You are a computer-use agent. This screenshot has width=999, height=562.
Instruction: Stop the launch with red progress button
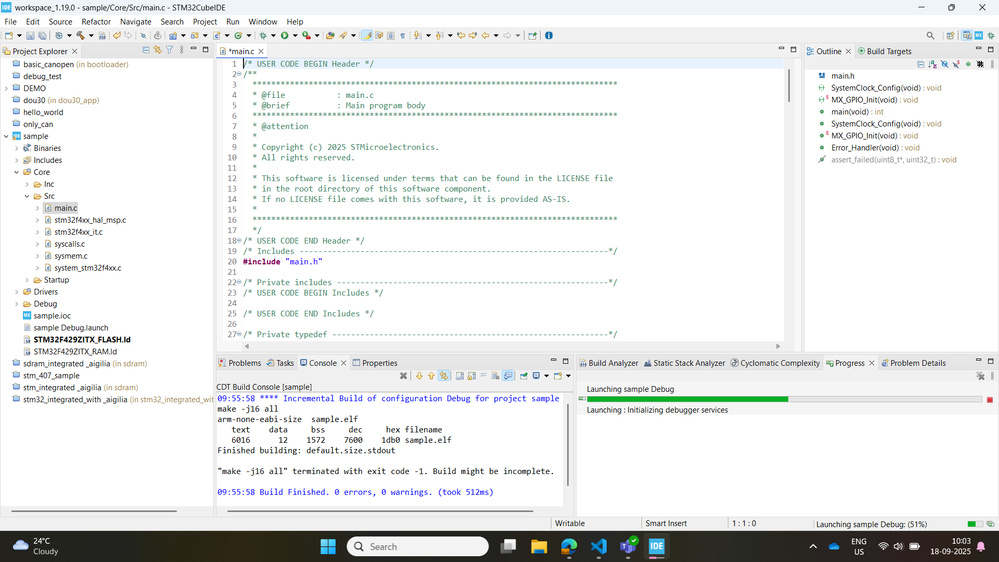click(x=990, y=399)
